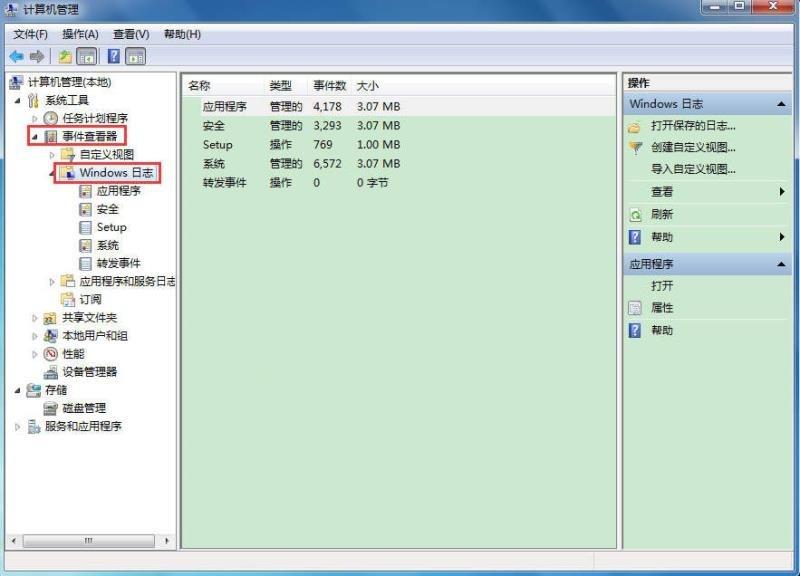Click the Up One Level folder icon
Image resolution: width=800 pixels, height=576 pixels.
click(x=65, y=57)
